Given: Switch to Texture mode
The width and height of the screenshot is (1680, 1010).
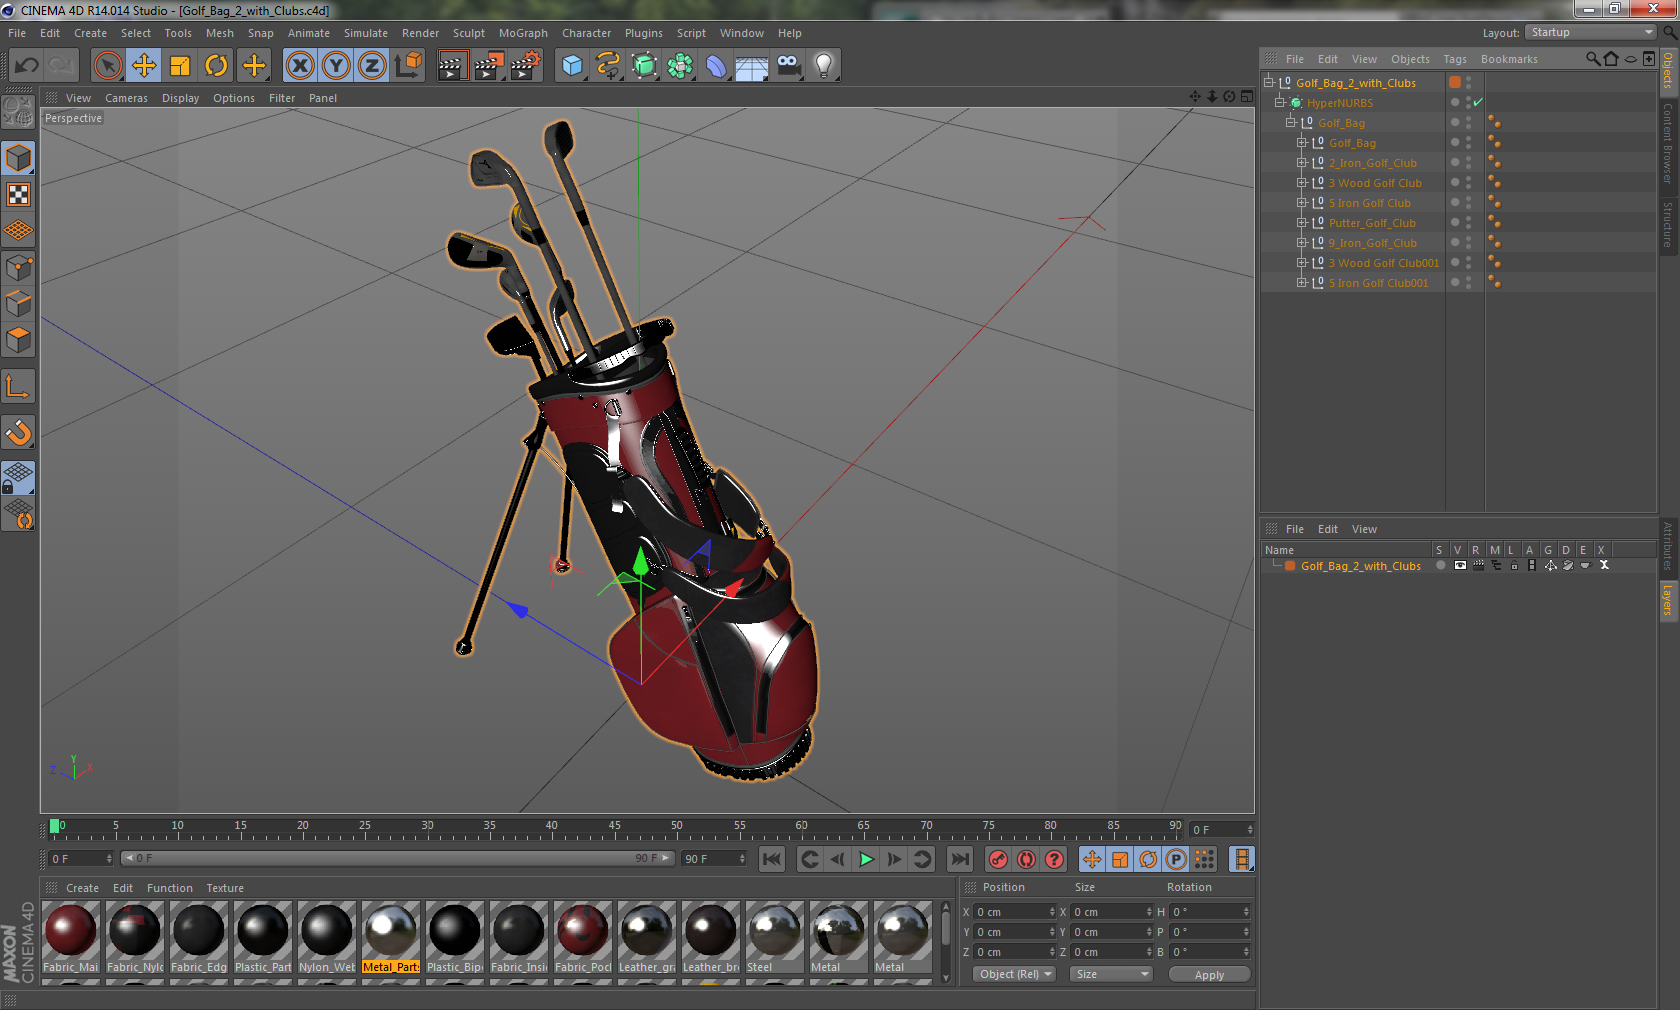Looking at the screenshot, I should click(18, 194).
